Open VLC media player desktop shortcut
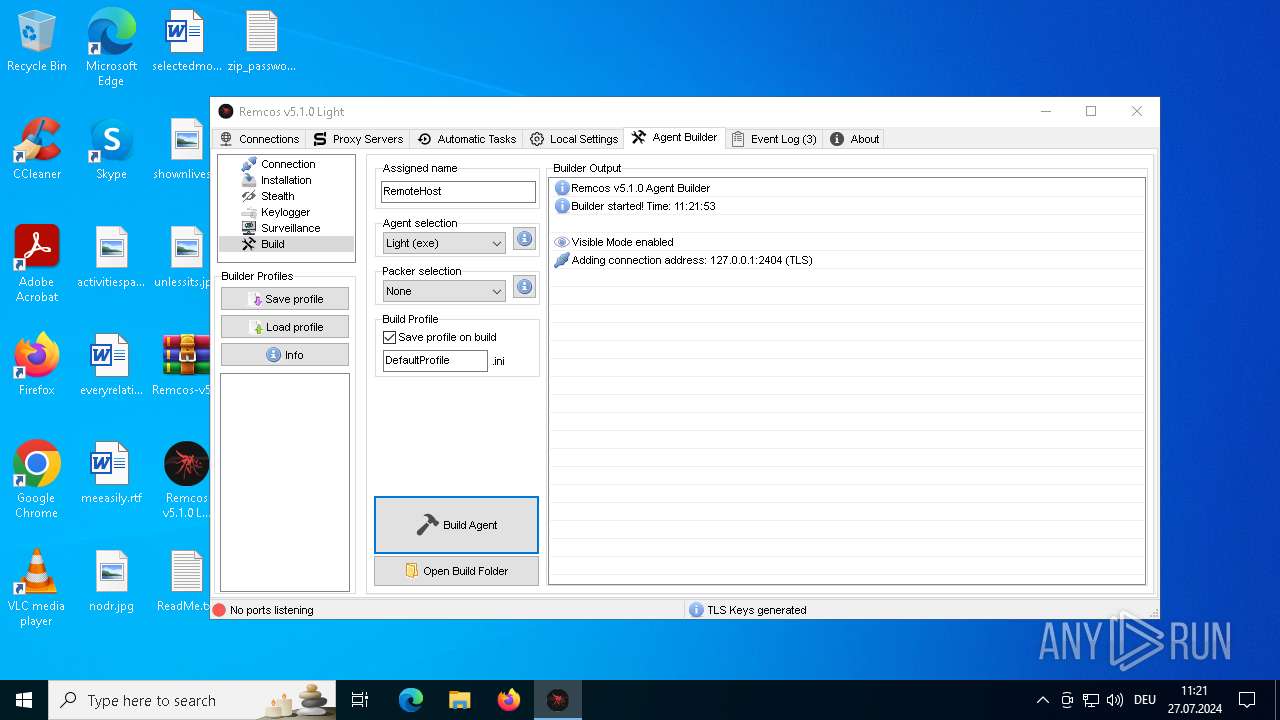Viewport: 1280px width, 720px height. click(x=37, y=587)
